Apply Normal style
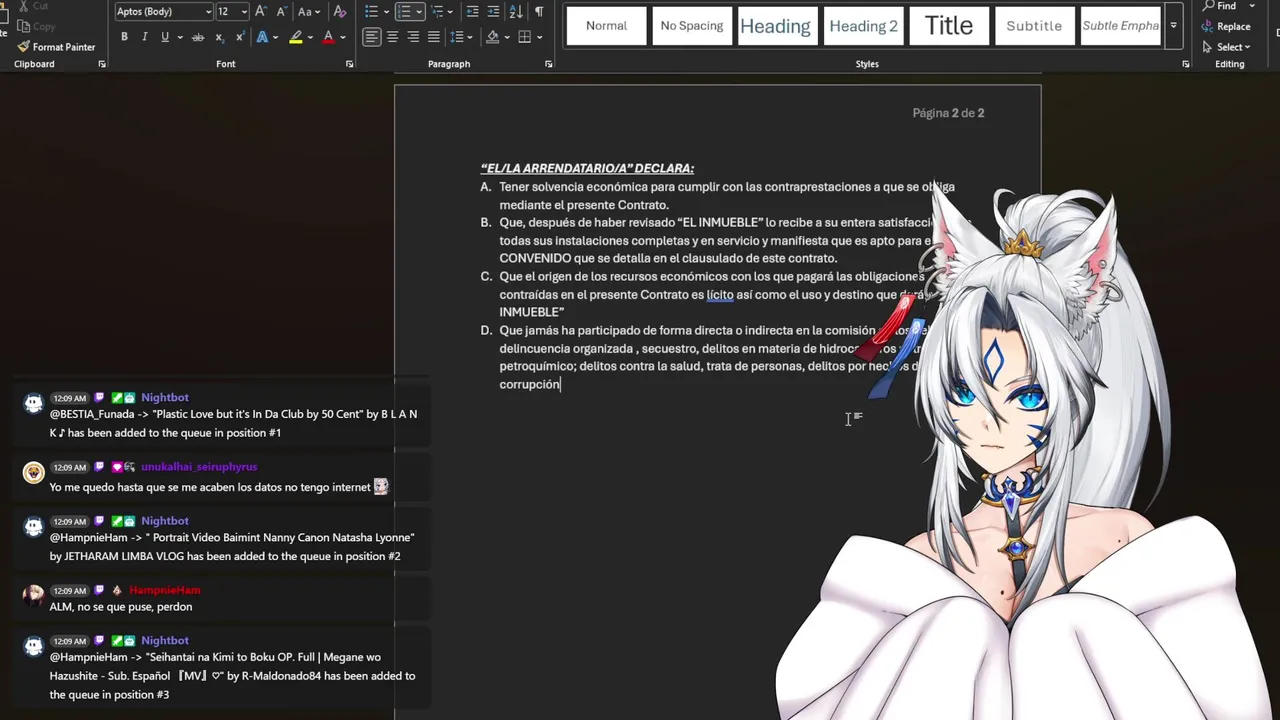This screenshot has width=1280, height=720. (606, 26)
